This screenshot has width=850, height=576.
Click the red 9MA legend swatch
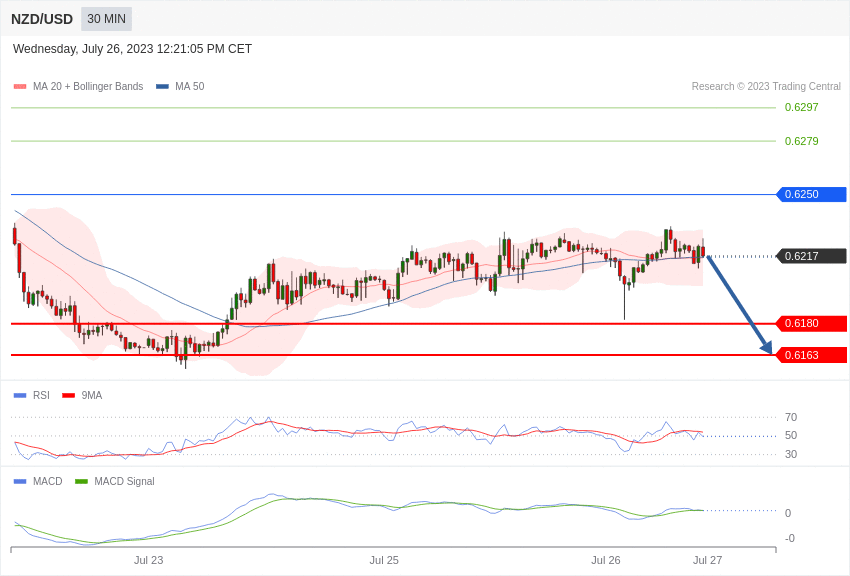pos(69,396)
